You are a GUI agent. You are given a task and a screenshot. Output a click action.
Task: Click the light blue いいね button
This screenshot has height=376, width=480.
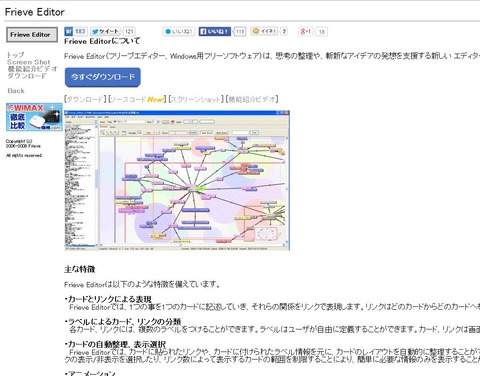coord(179,32)
